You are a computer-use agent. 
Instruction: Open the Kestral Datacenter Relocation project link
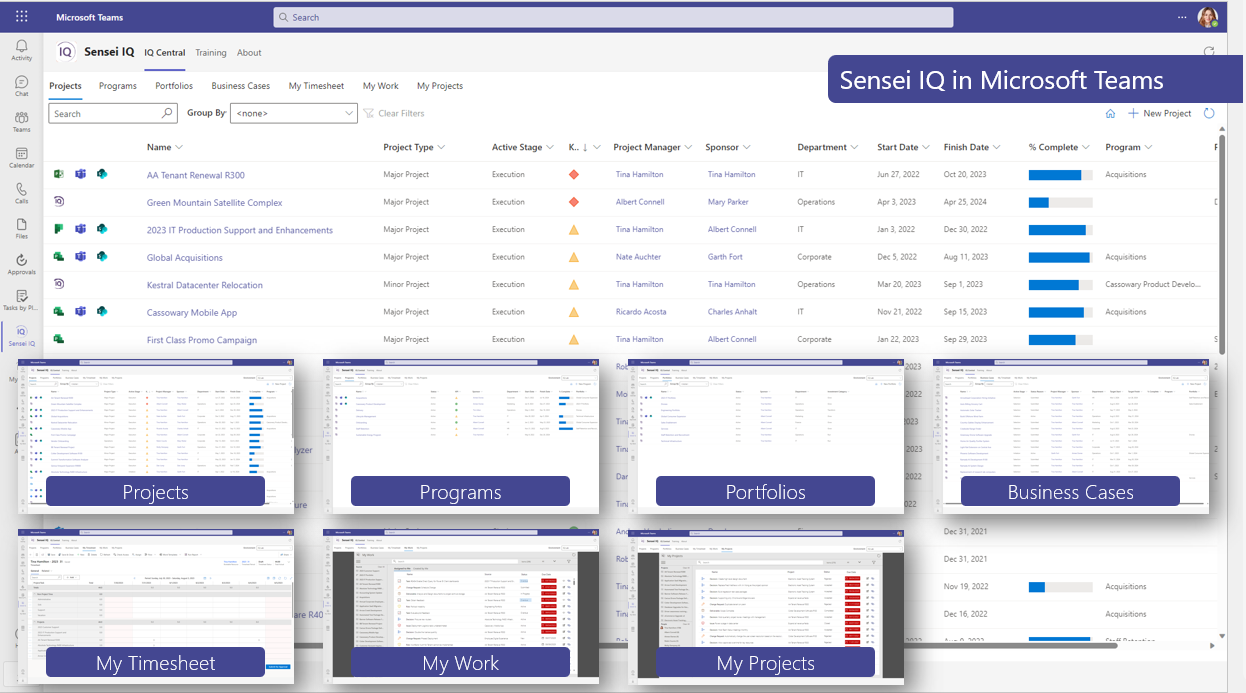pos(205,285)
